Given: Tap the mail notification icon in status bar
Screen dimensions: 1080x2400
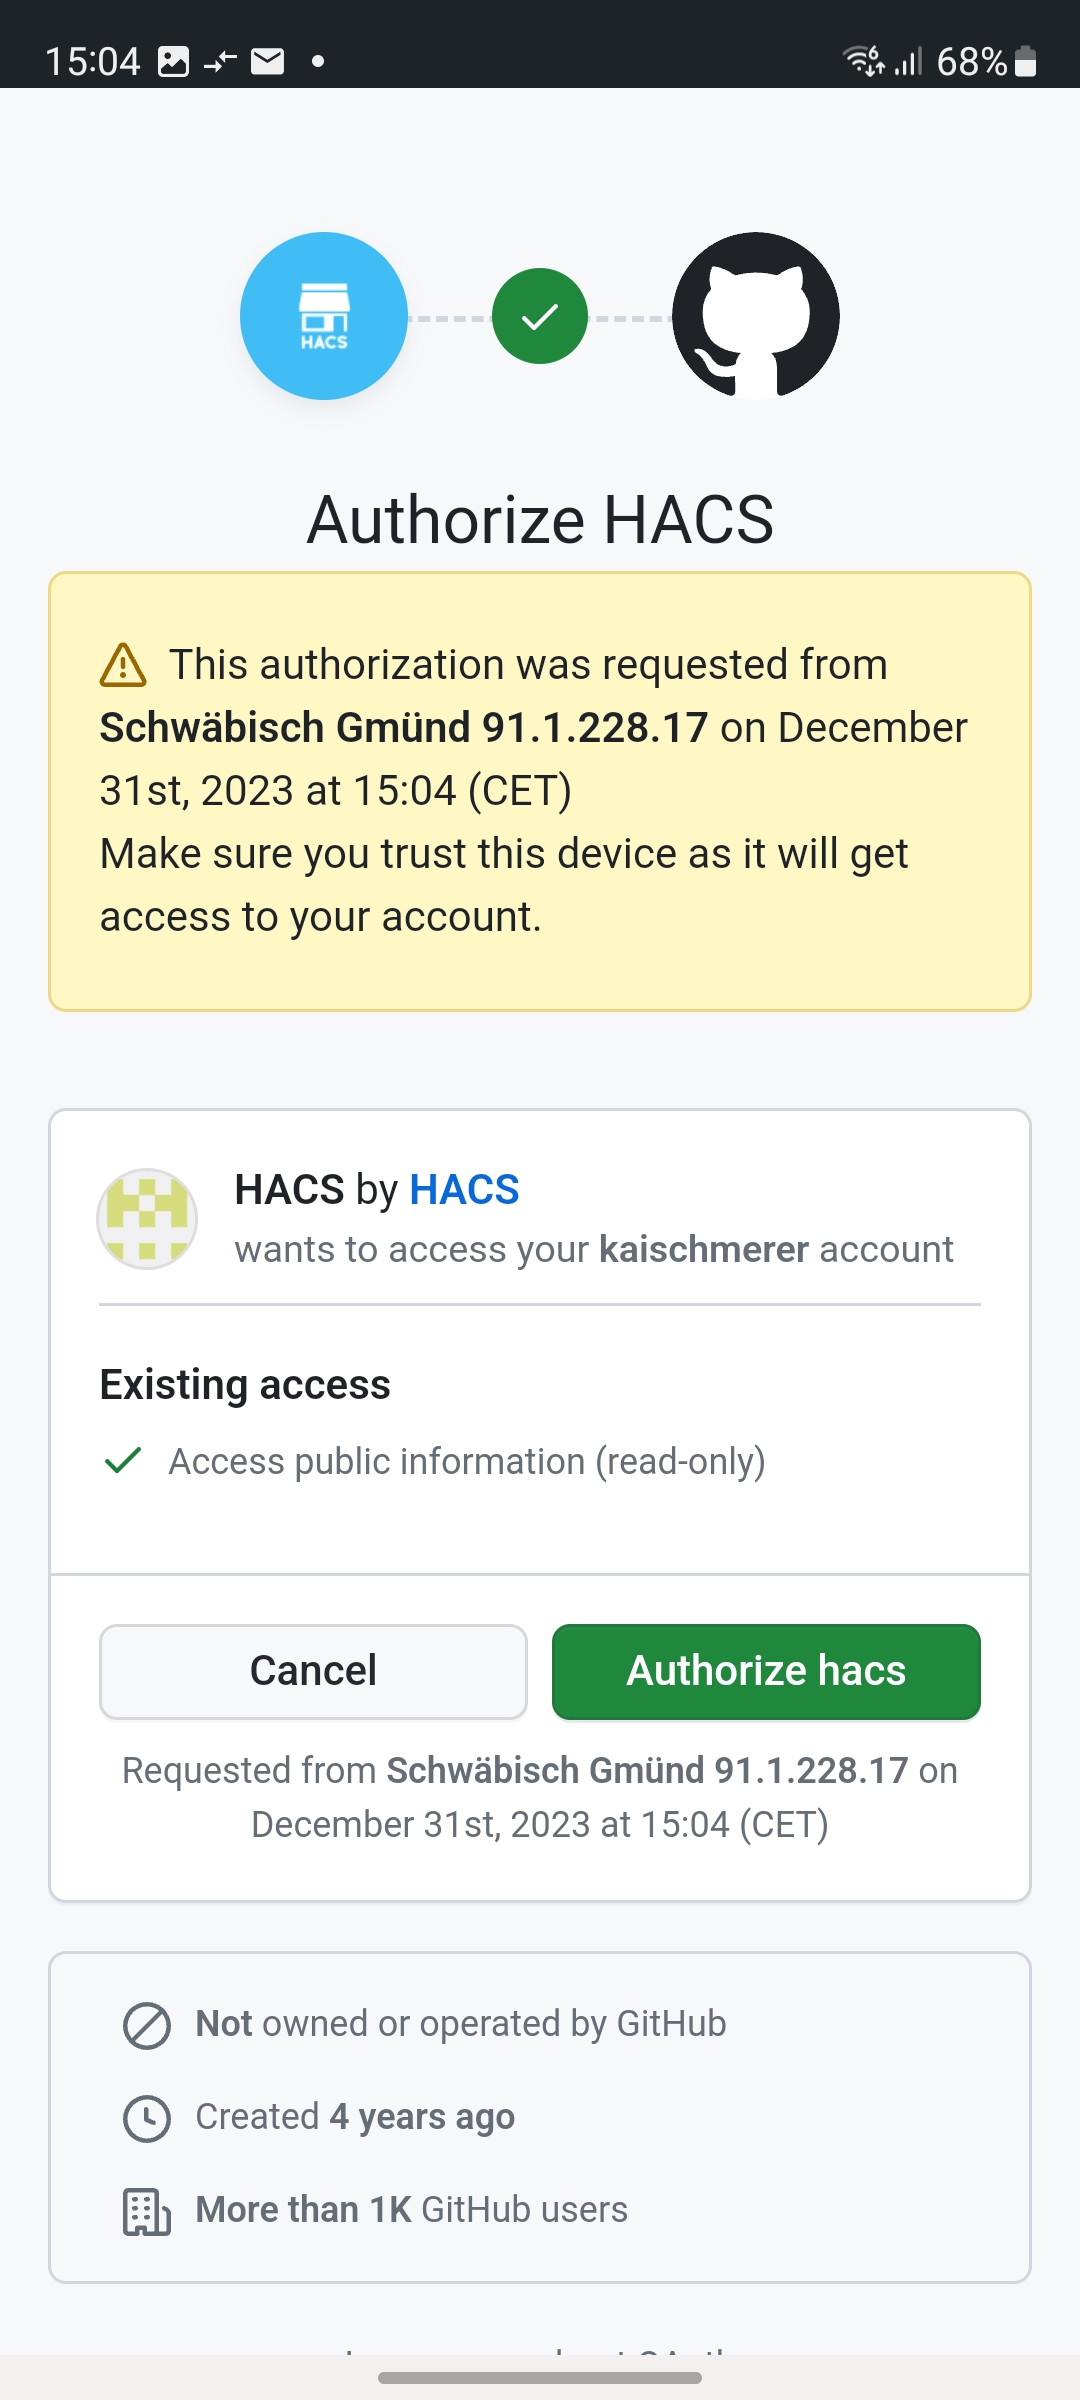Looking at the screenshot, I should [268, 62].
